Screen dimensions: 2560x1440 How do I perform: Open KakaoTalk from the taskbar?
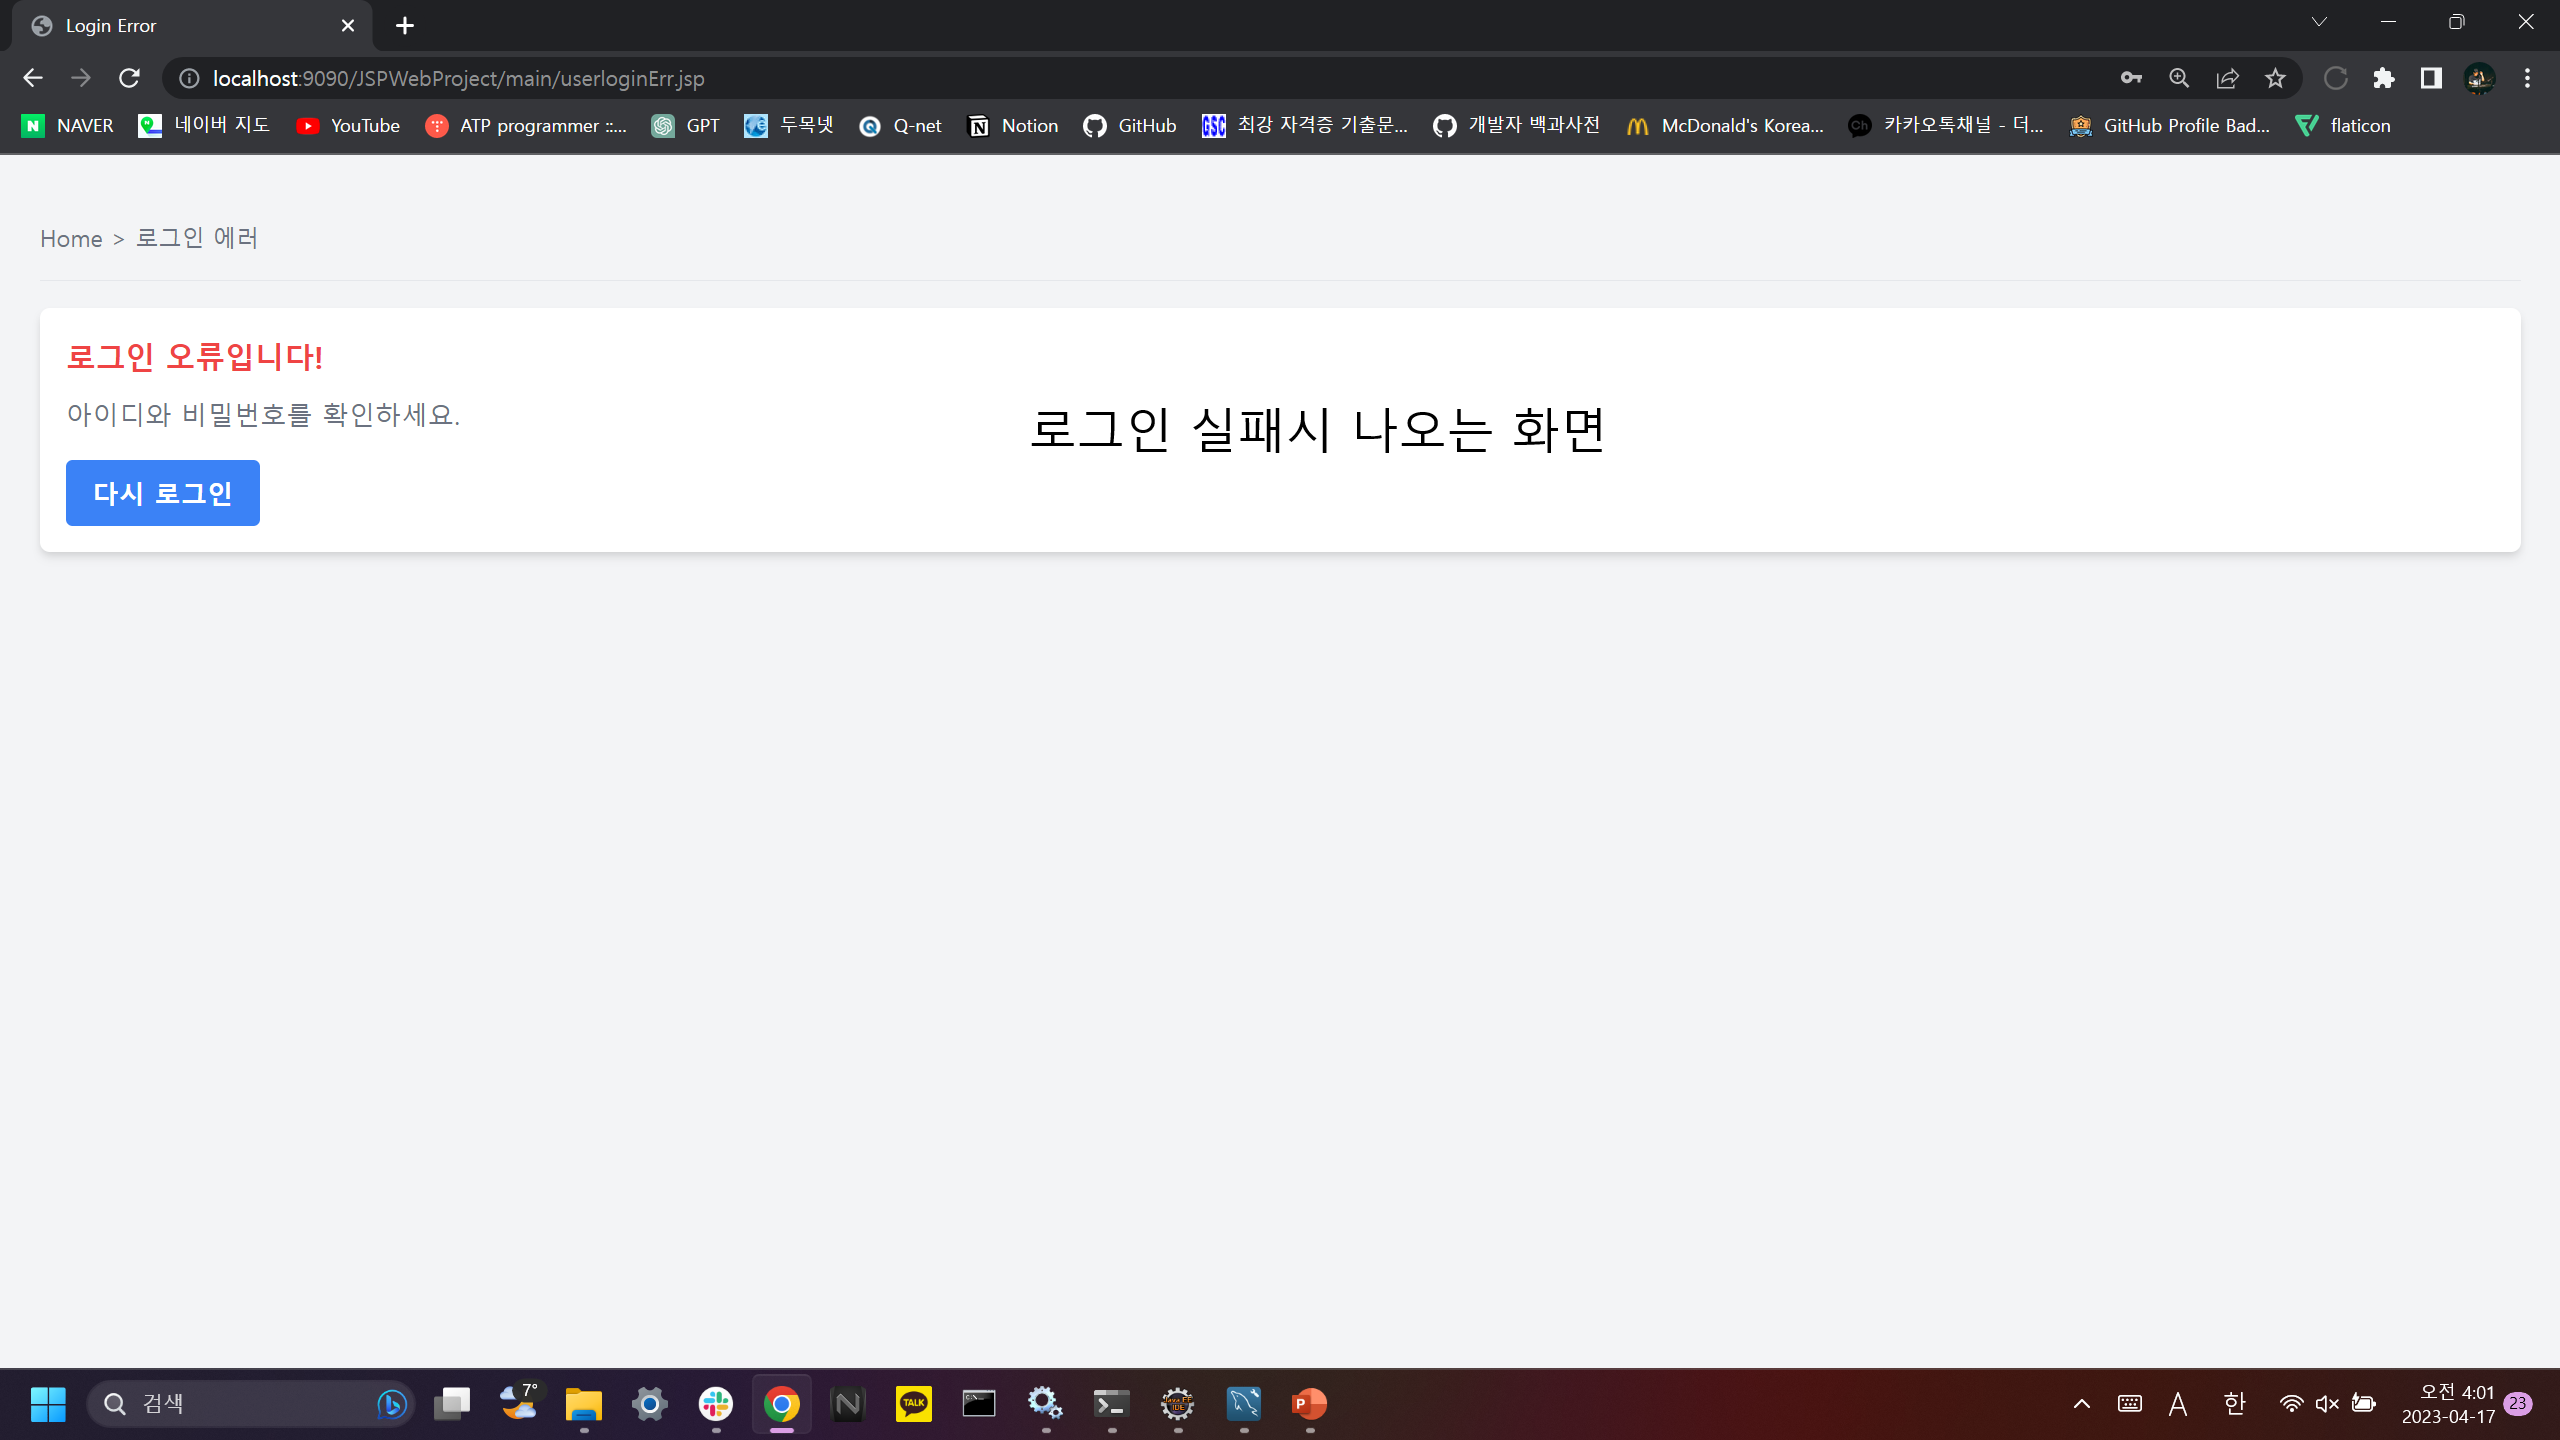click(x=913, y=1404)
